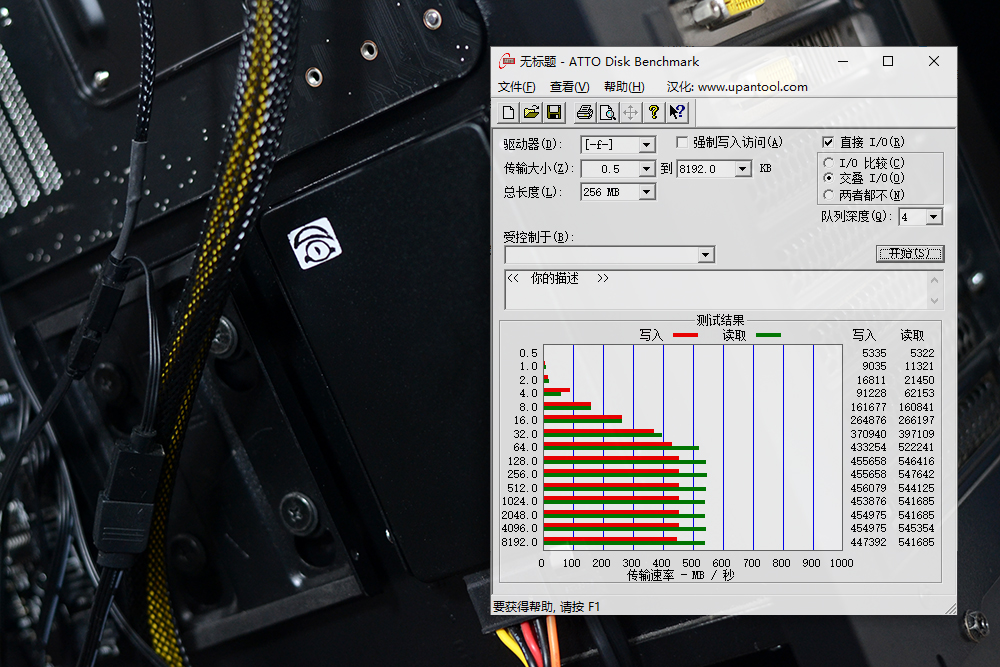Click the move crosshair toolbar icon

[630, 113]
